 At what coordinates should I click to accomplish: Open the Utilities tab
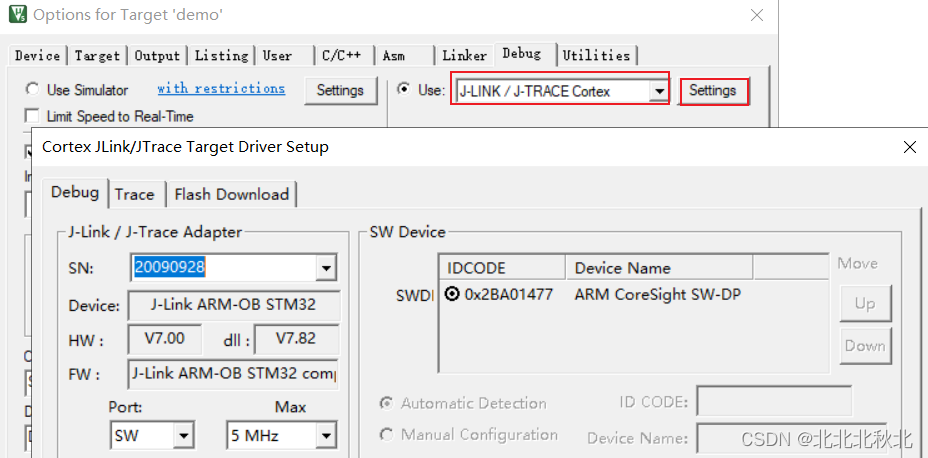click(596, 56)
